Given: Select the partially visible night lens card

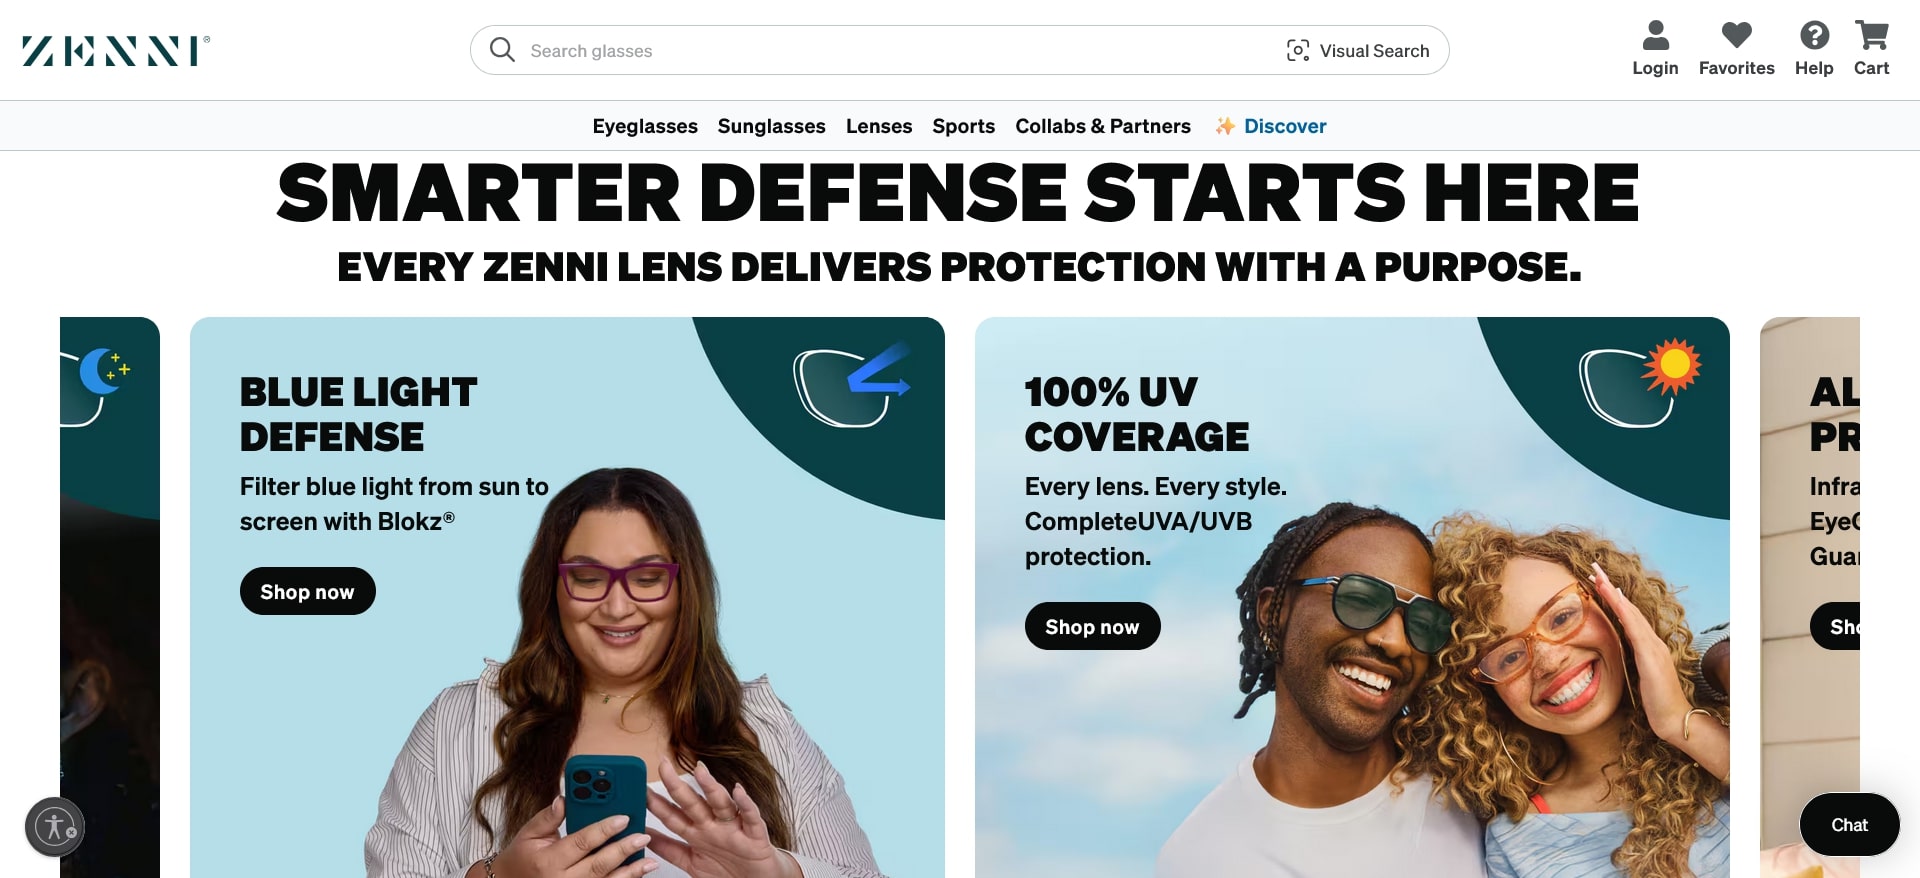Looking at the screenshot, I should (x=110, y=597).
